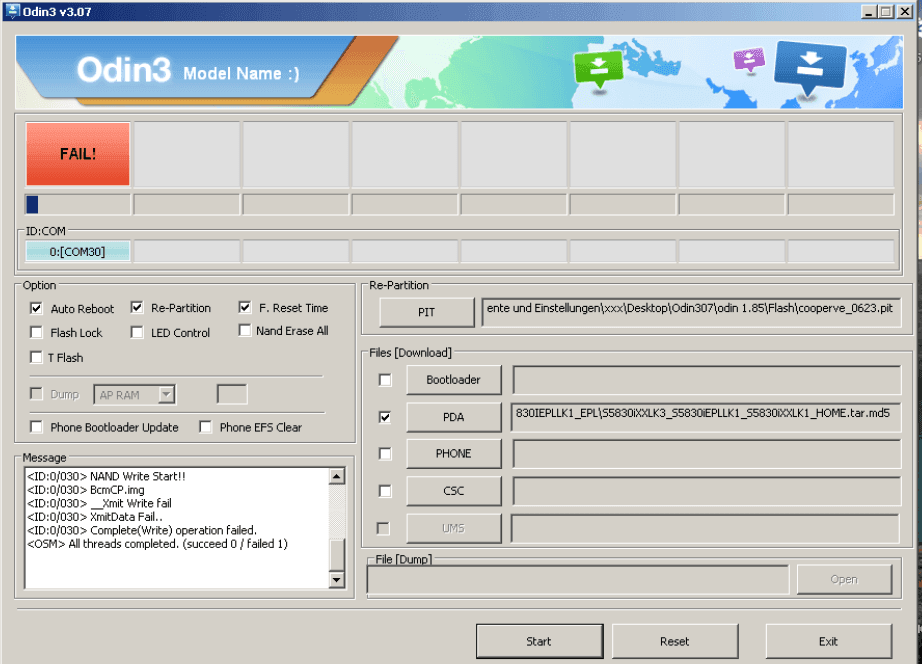Click the Exit button
This screenshot has width=922, height=664.
point(829,641)
